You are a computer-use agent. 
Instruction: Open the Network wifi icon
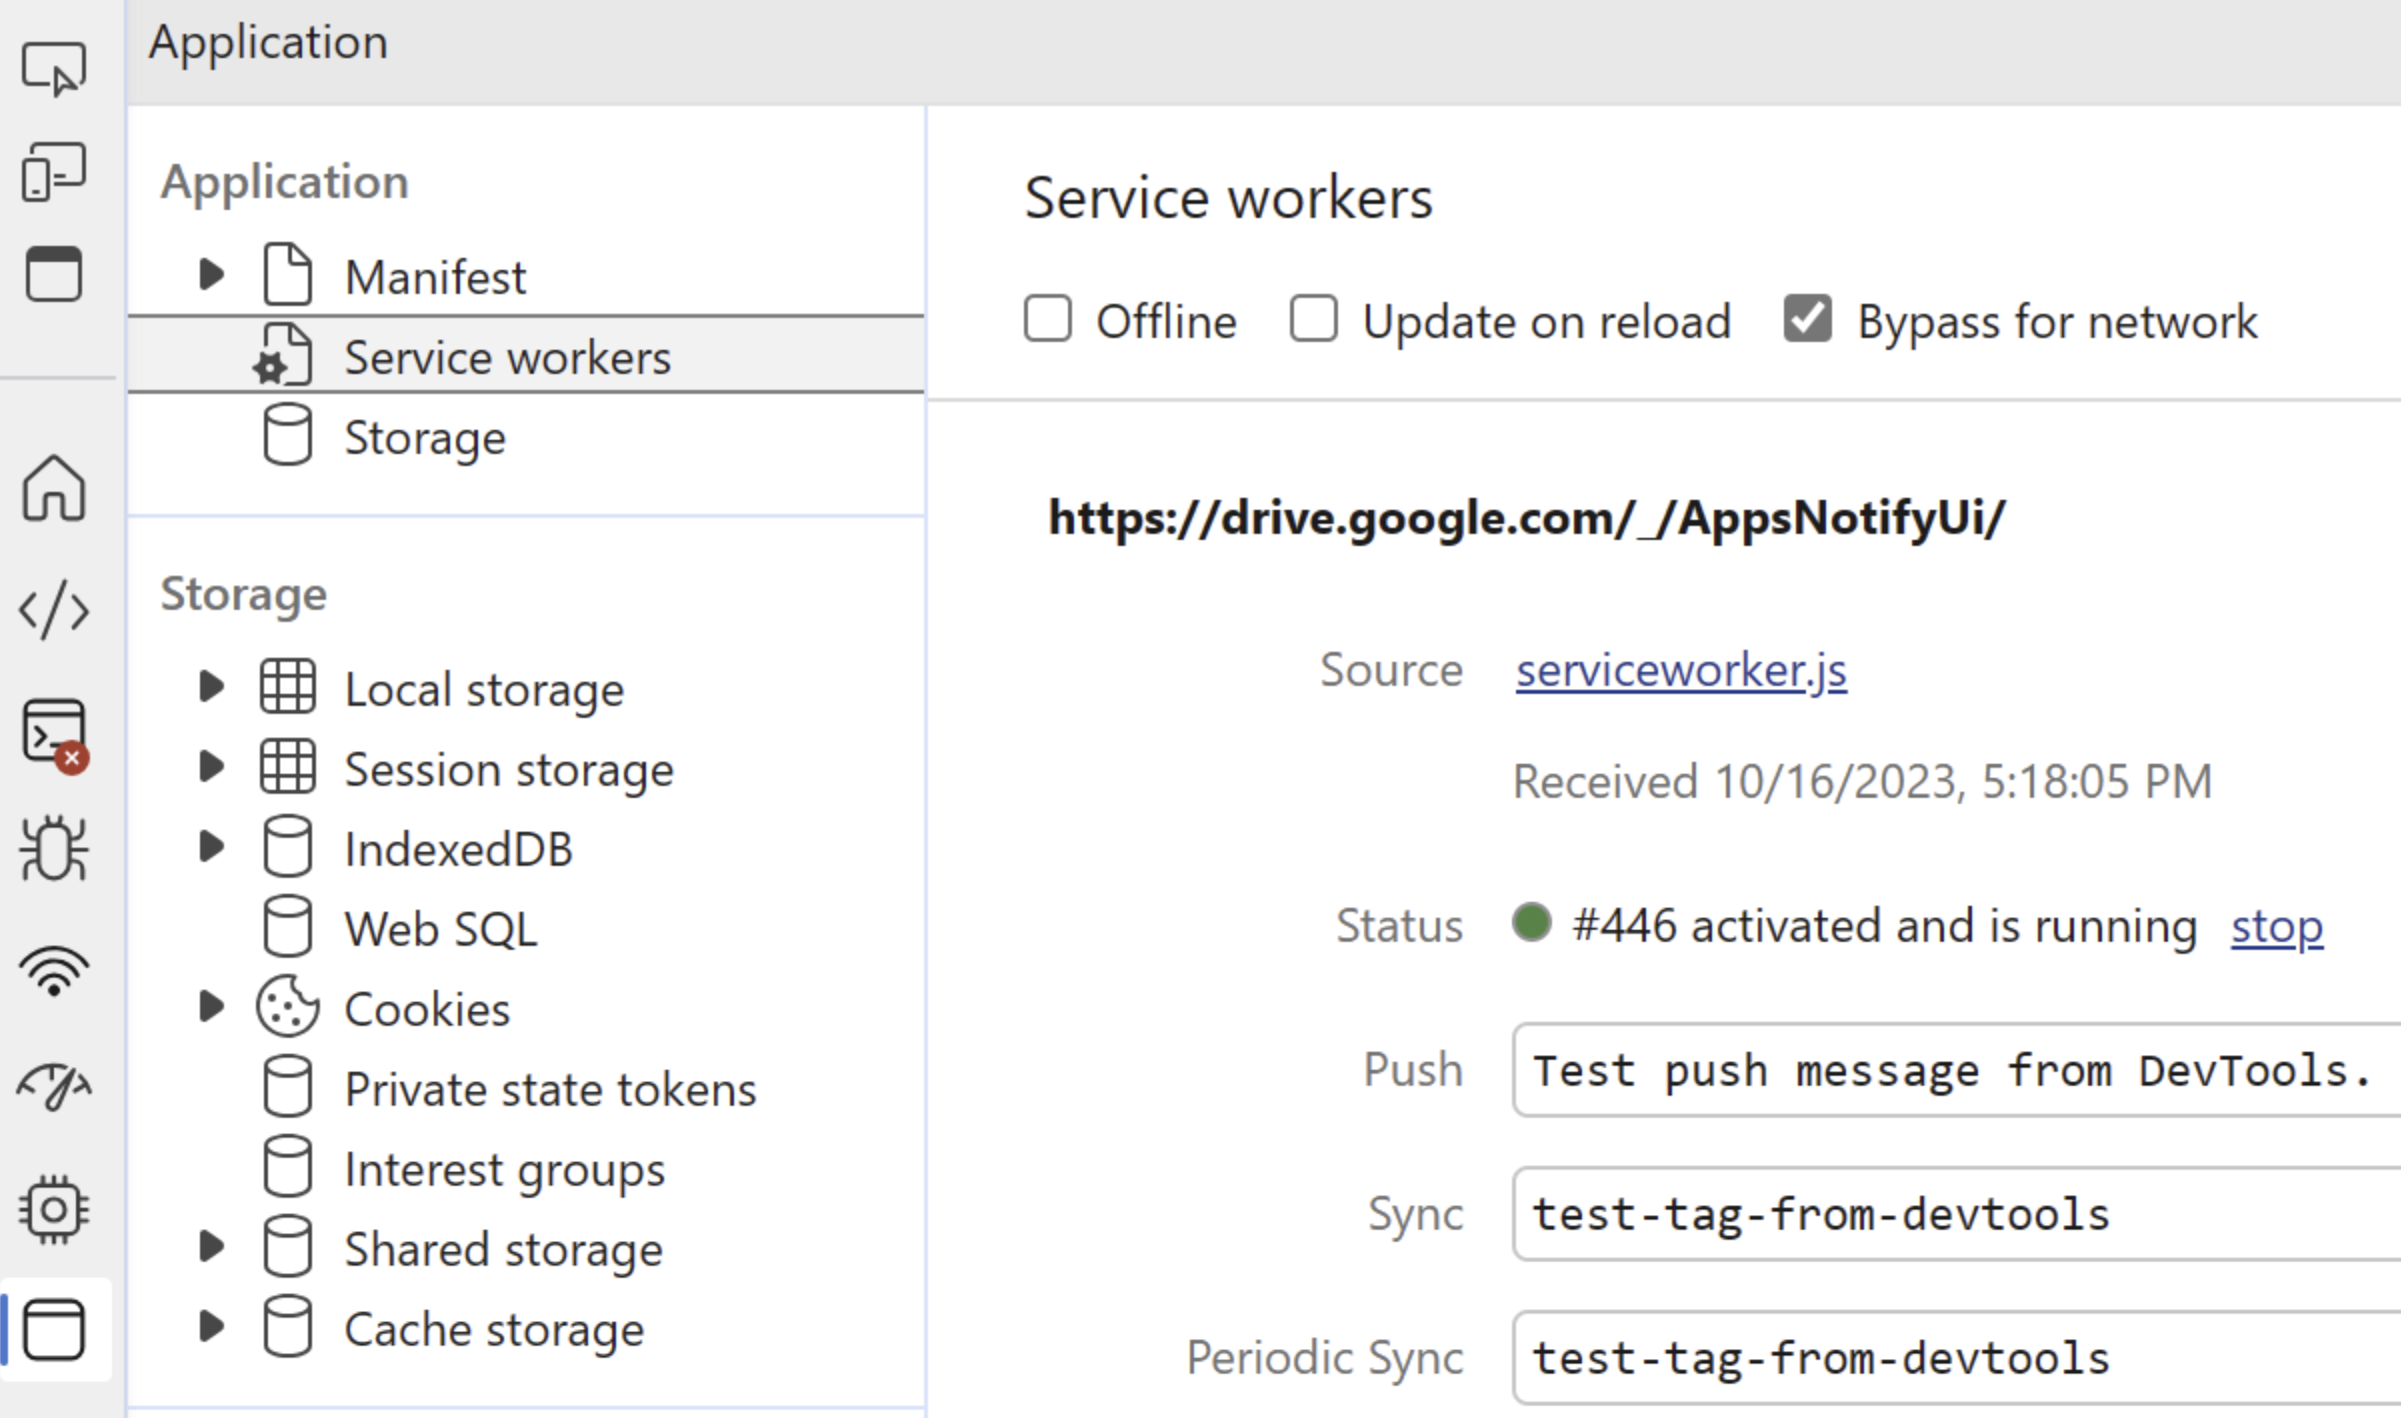[53, 970]
